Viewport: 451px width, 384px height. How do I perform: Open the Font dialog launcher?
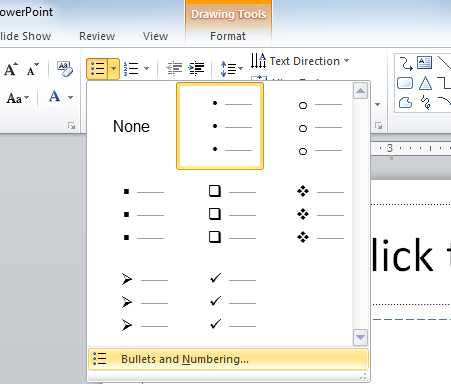(x=71, y=126)
